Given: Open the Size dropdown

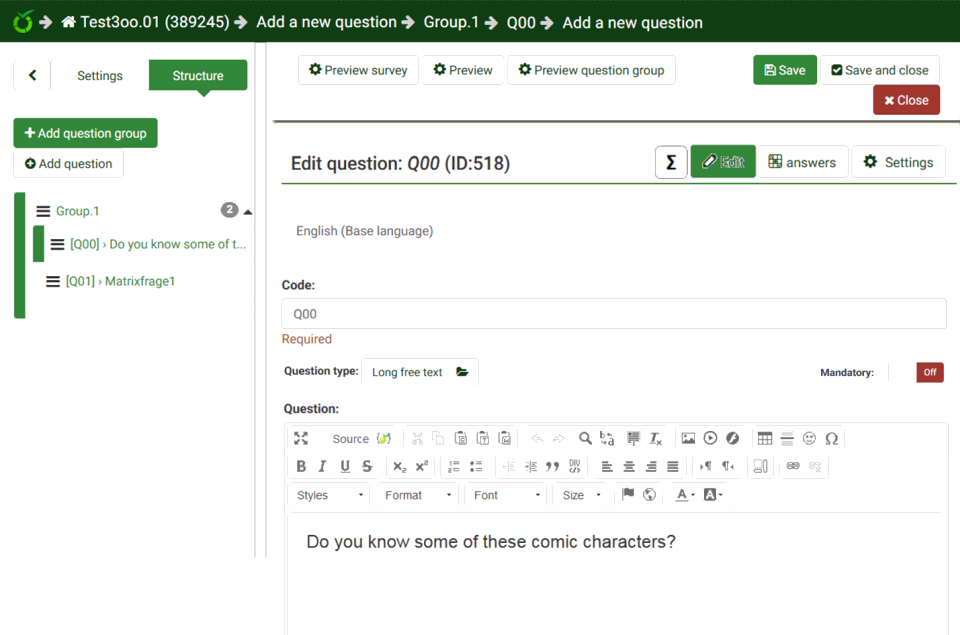Looking at the screenshot, I should coord(581,495).
